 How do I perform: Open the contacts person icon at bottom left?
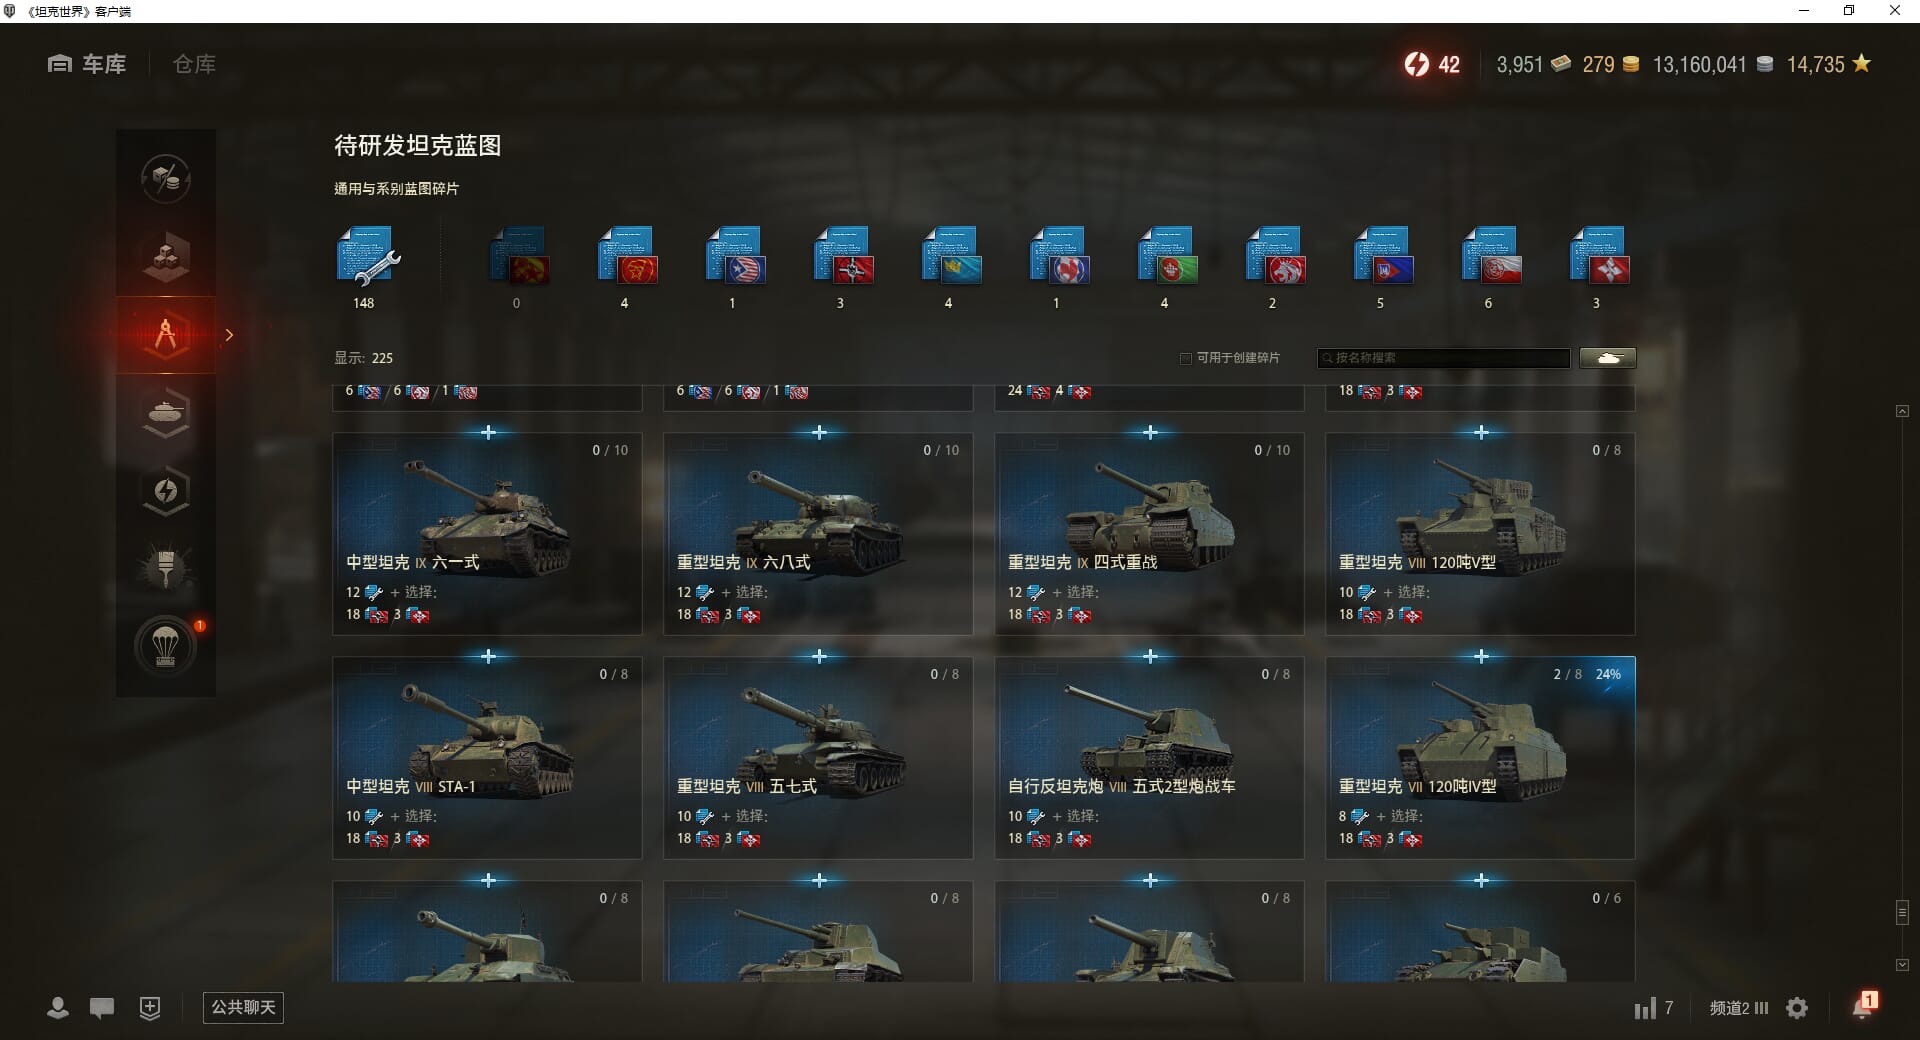click(58, 1008)
